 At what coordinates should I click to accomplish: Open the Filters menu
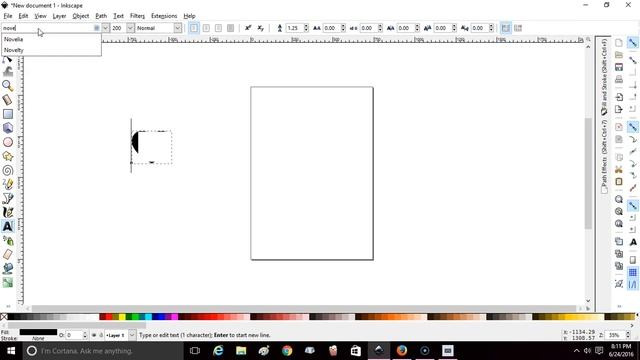[137, 16]
